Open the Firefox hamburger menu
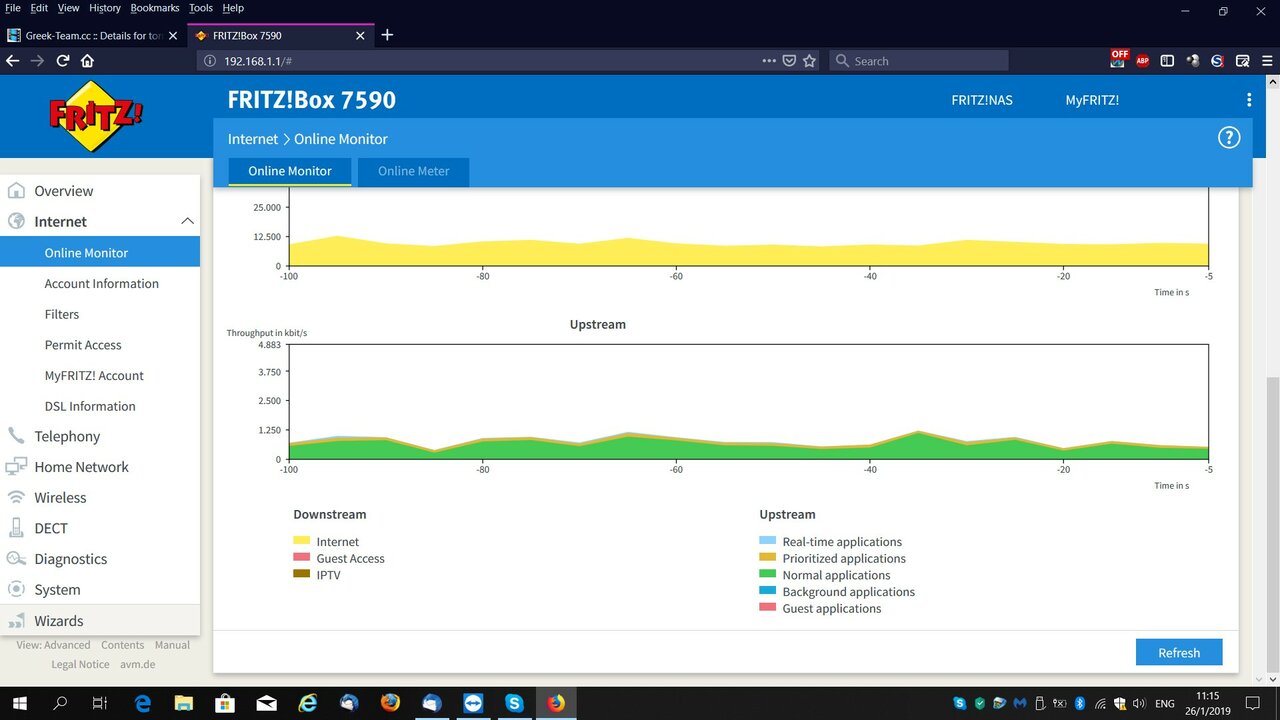 [1267, 61]
